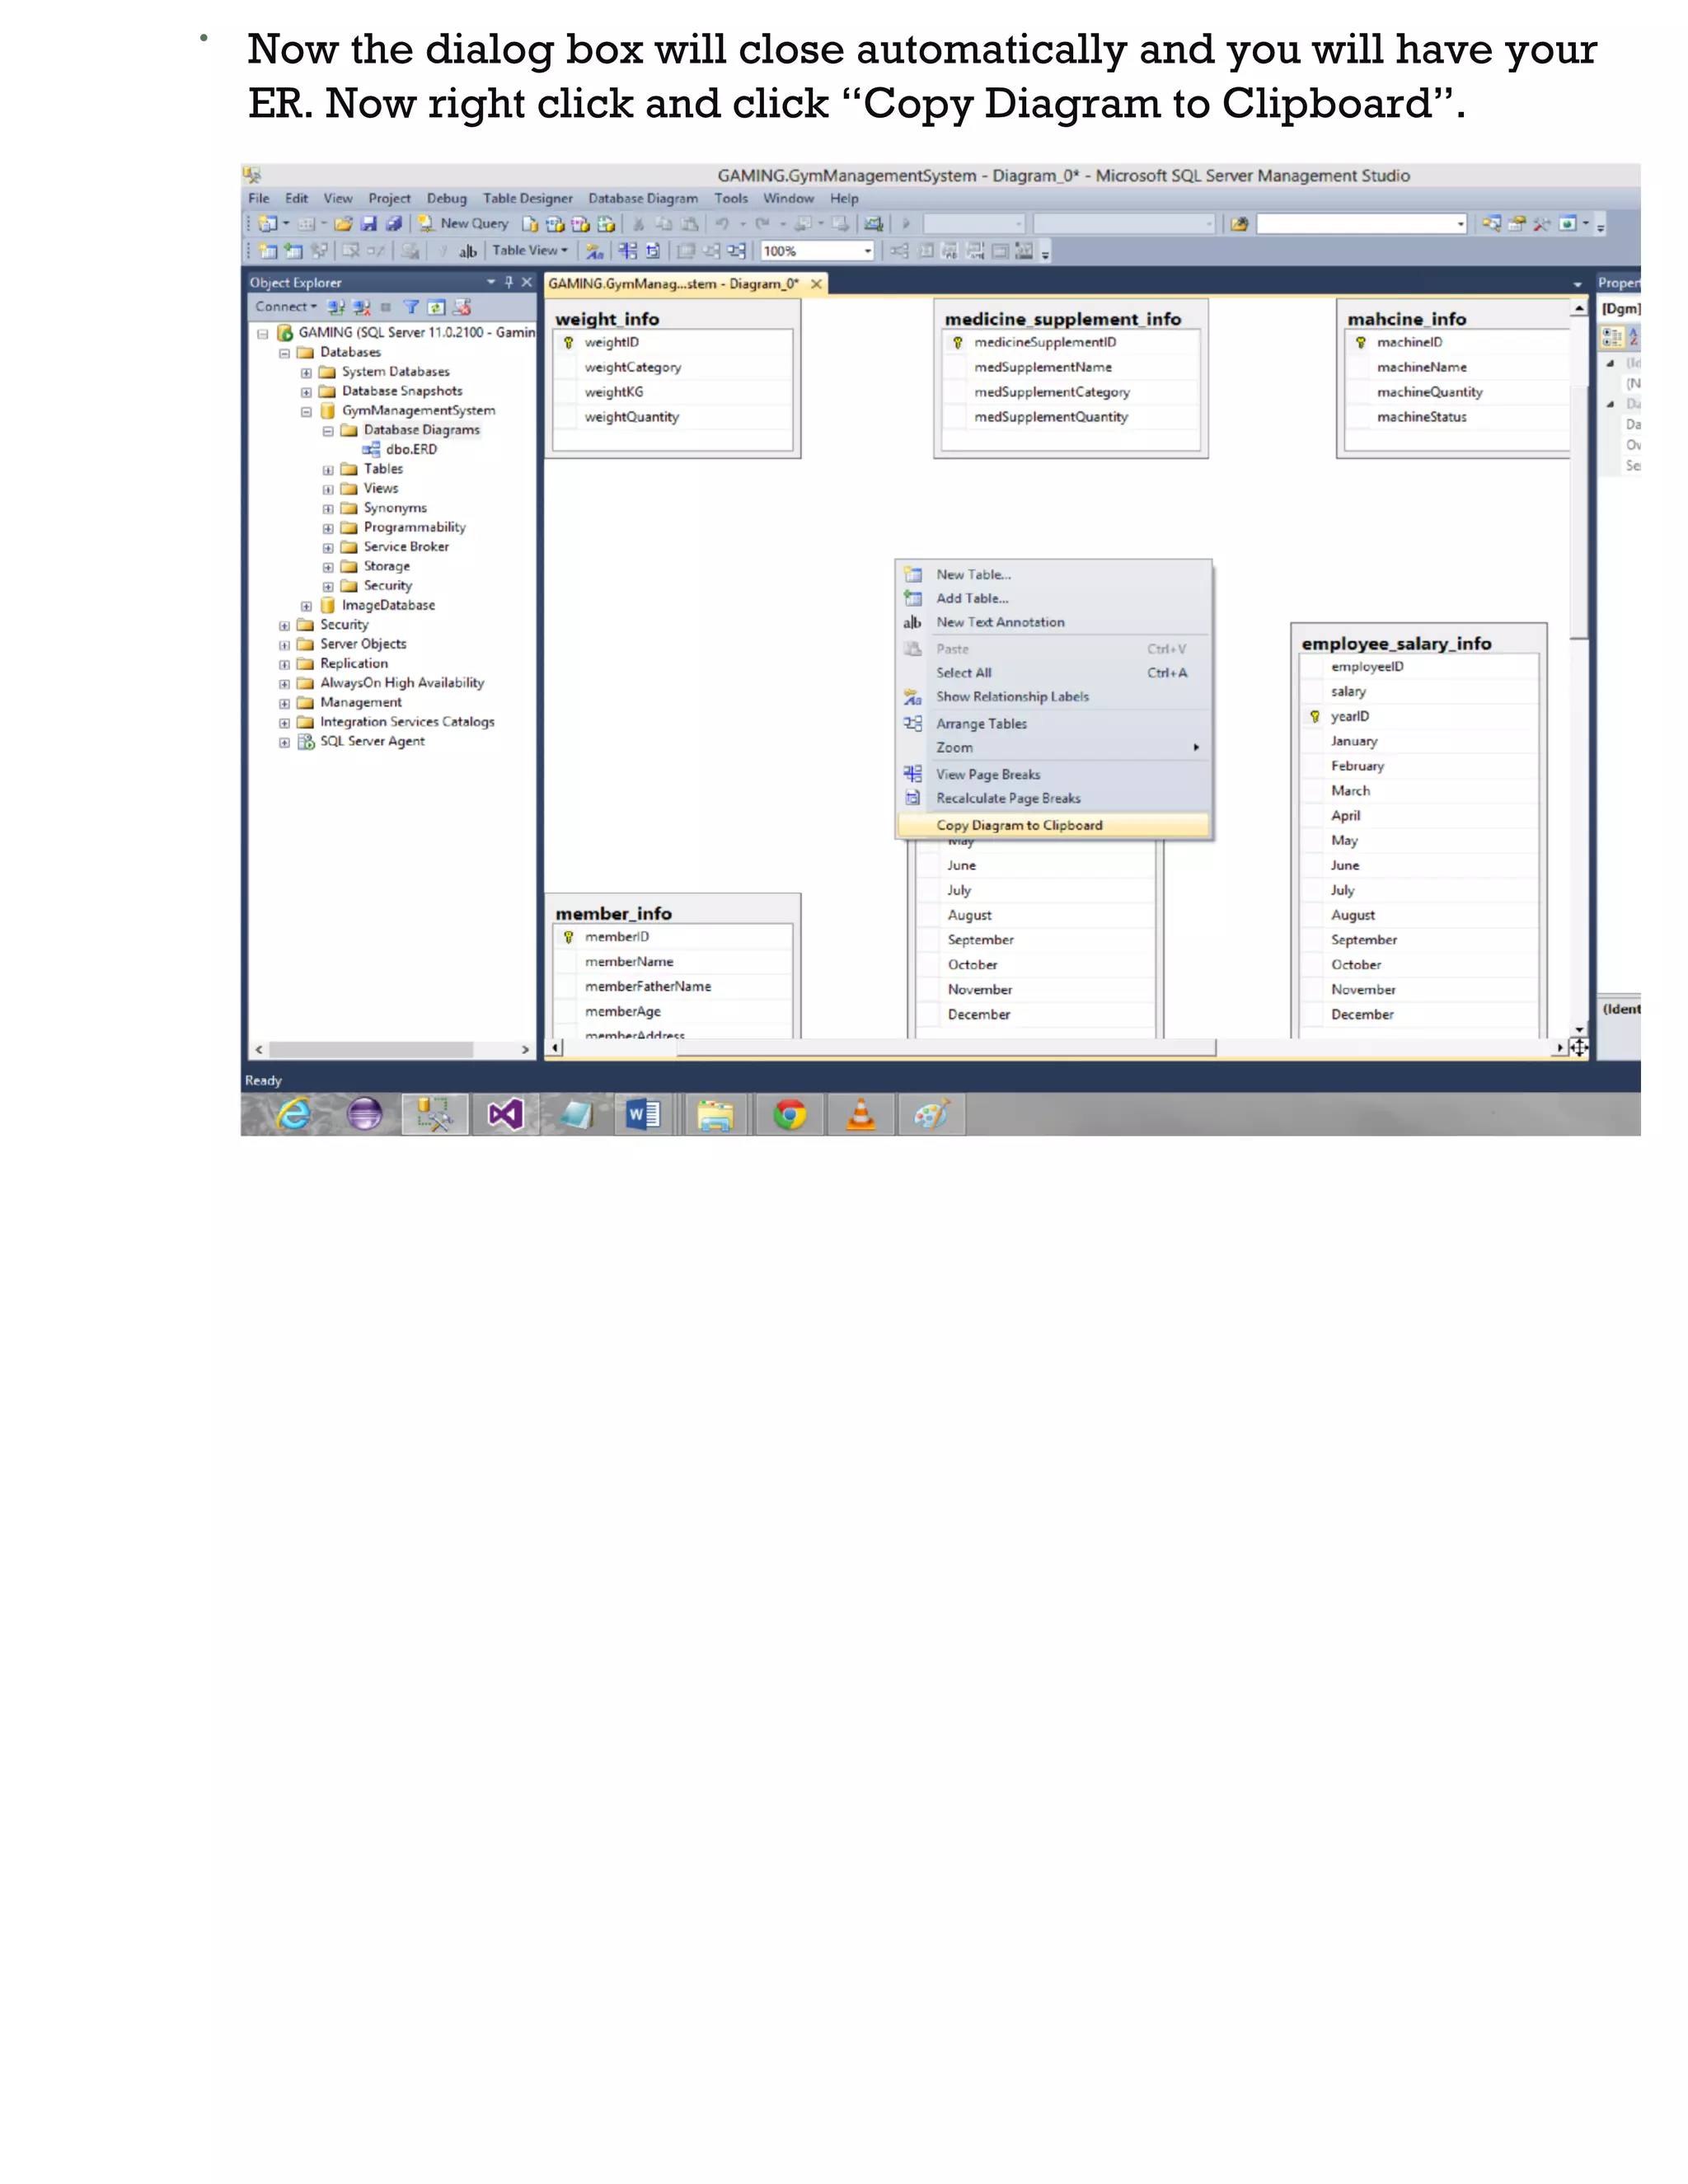Click the Save icon in toolbar

tap(368, 224)
